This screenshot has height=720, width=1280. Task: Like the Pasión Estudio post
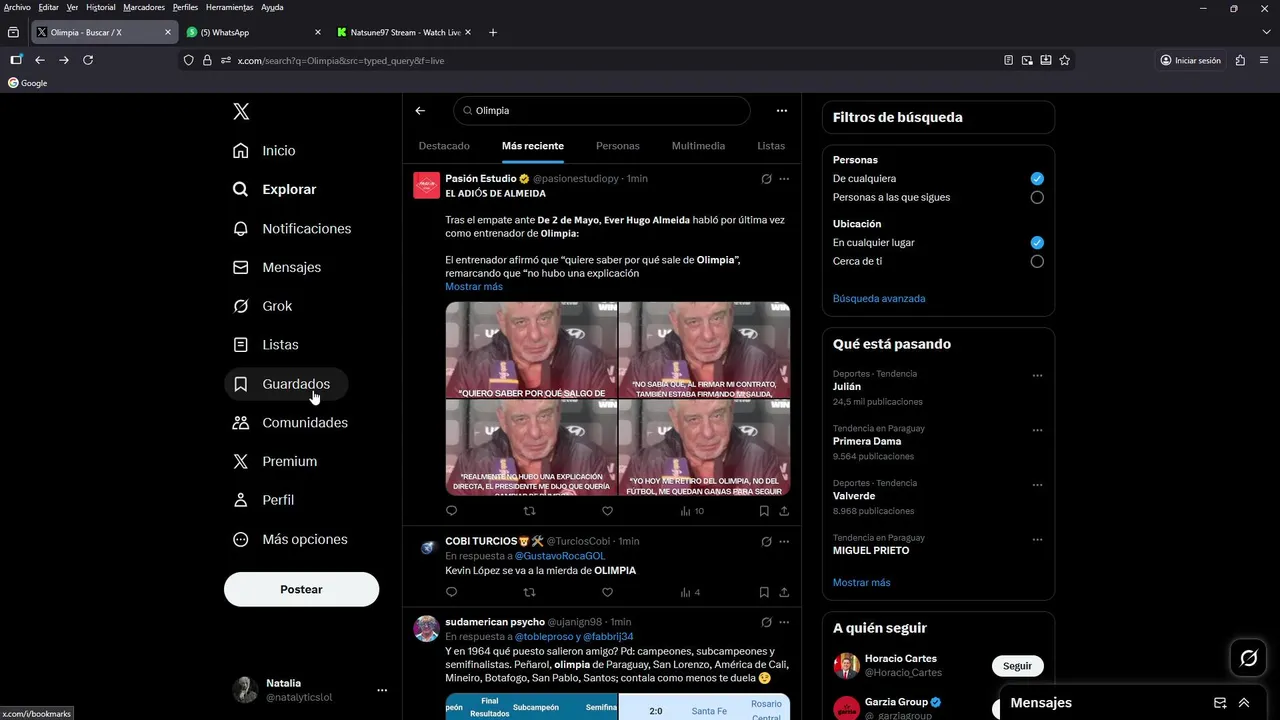[607, 510]
